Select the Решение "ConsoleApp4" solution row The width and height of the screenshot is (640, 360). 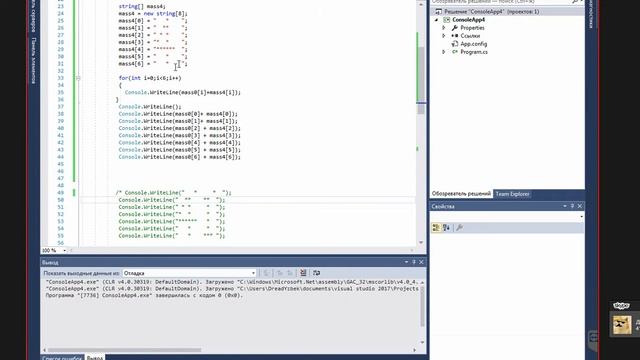508,11
